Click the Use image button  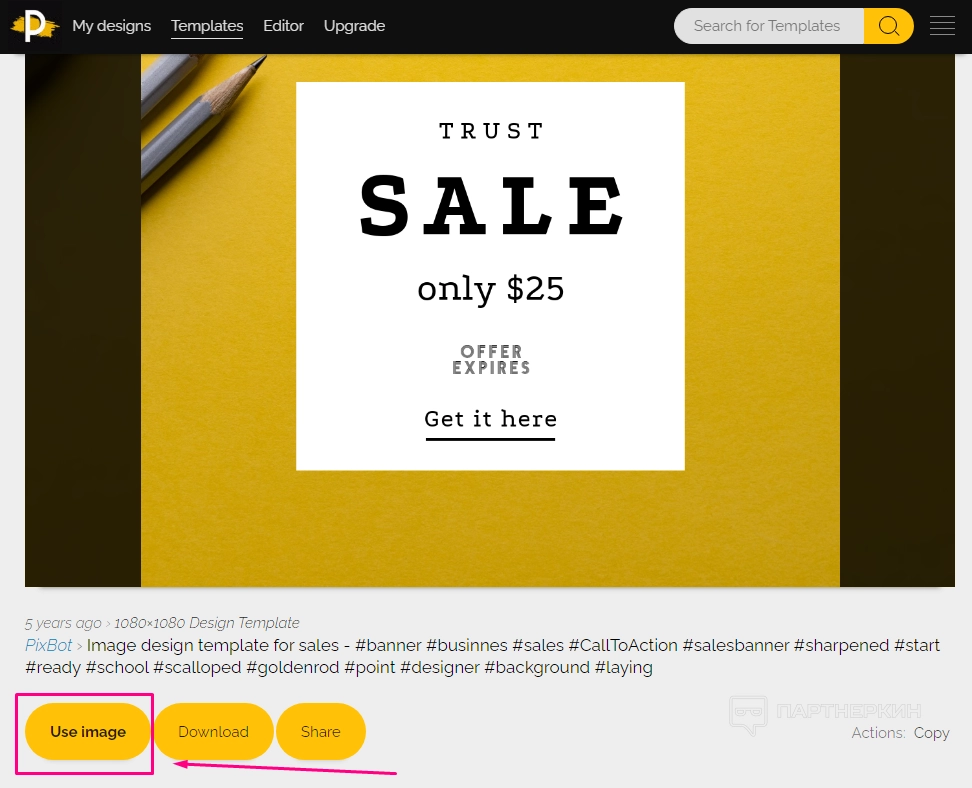pos(88,732)
